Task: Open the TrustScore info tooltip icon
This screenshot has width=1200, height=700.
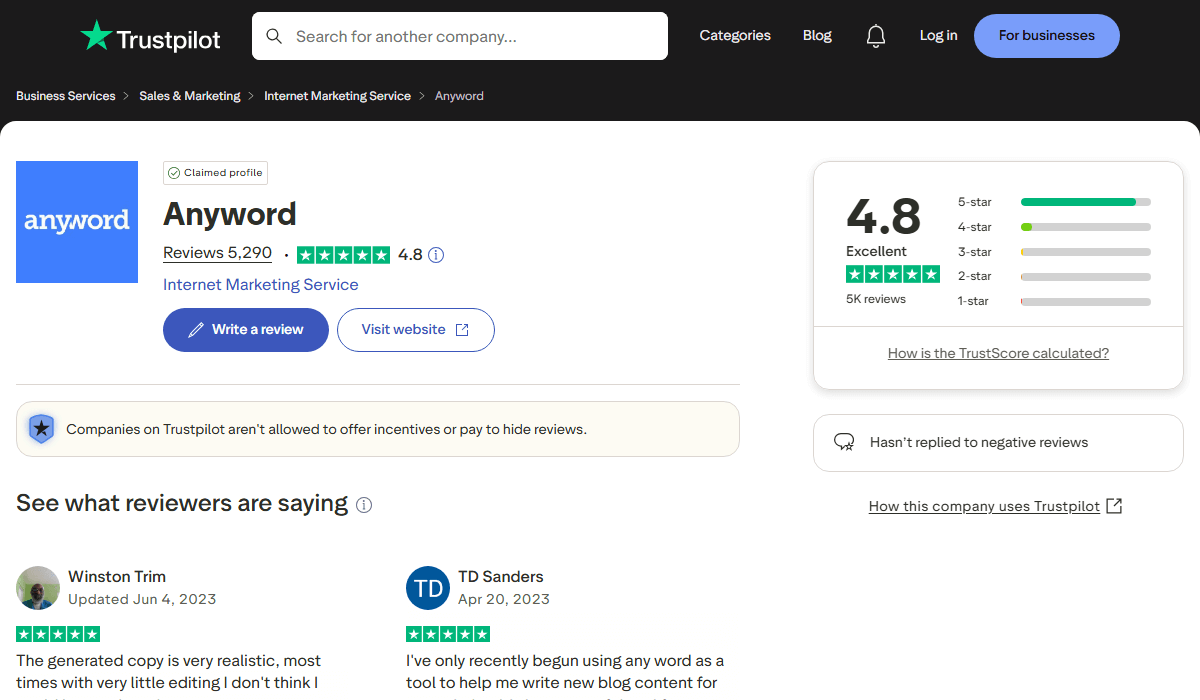Action: click(x=435, y=254)
